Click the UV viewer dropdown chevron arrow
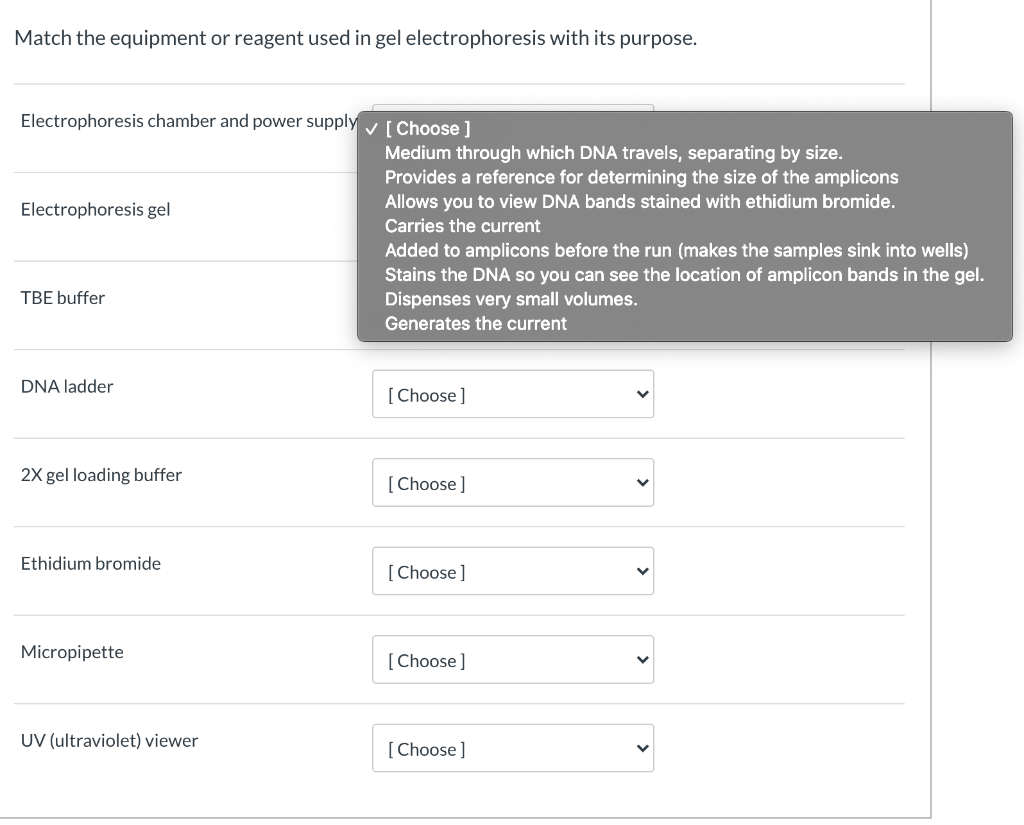 643,749
